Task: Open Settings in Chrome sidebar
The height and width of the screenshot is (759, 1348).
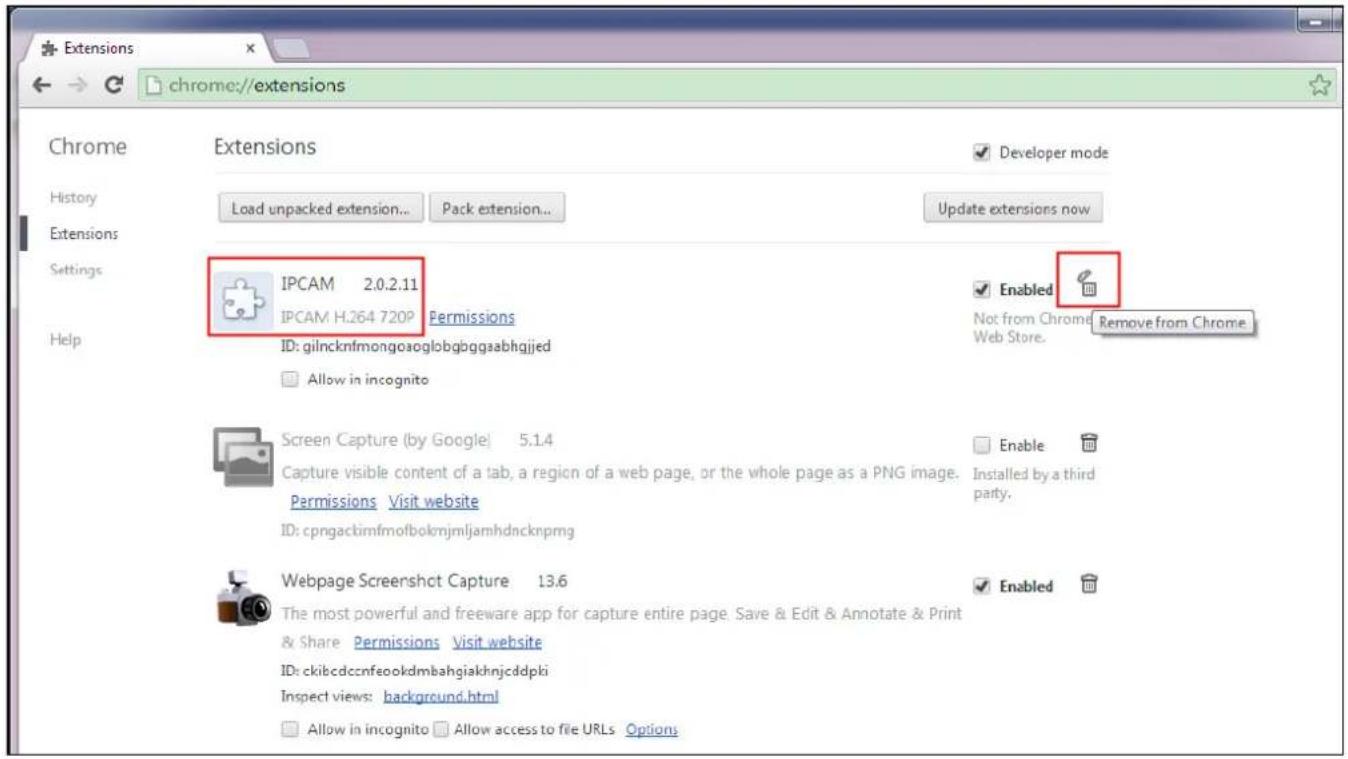Action: tap(76, 270)
